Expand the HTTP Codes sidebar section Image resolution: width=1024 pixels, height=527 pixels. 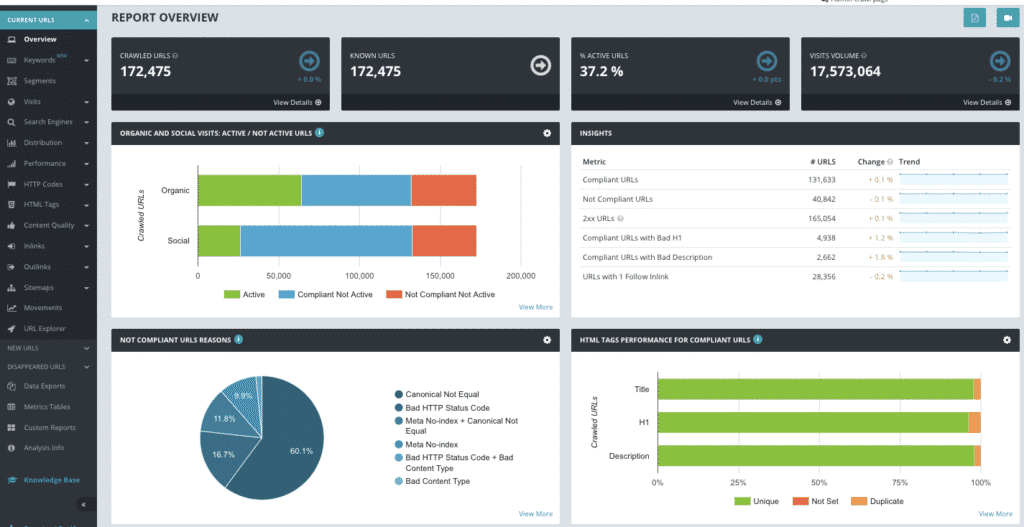pyautogui.click(x=87, y=185)
